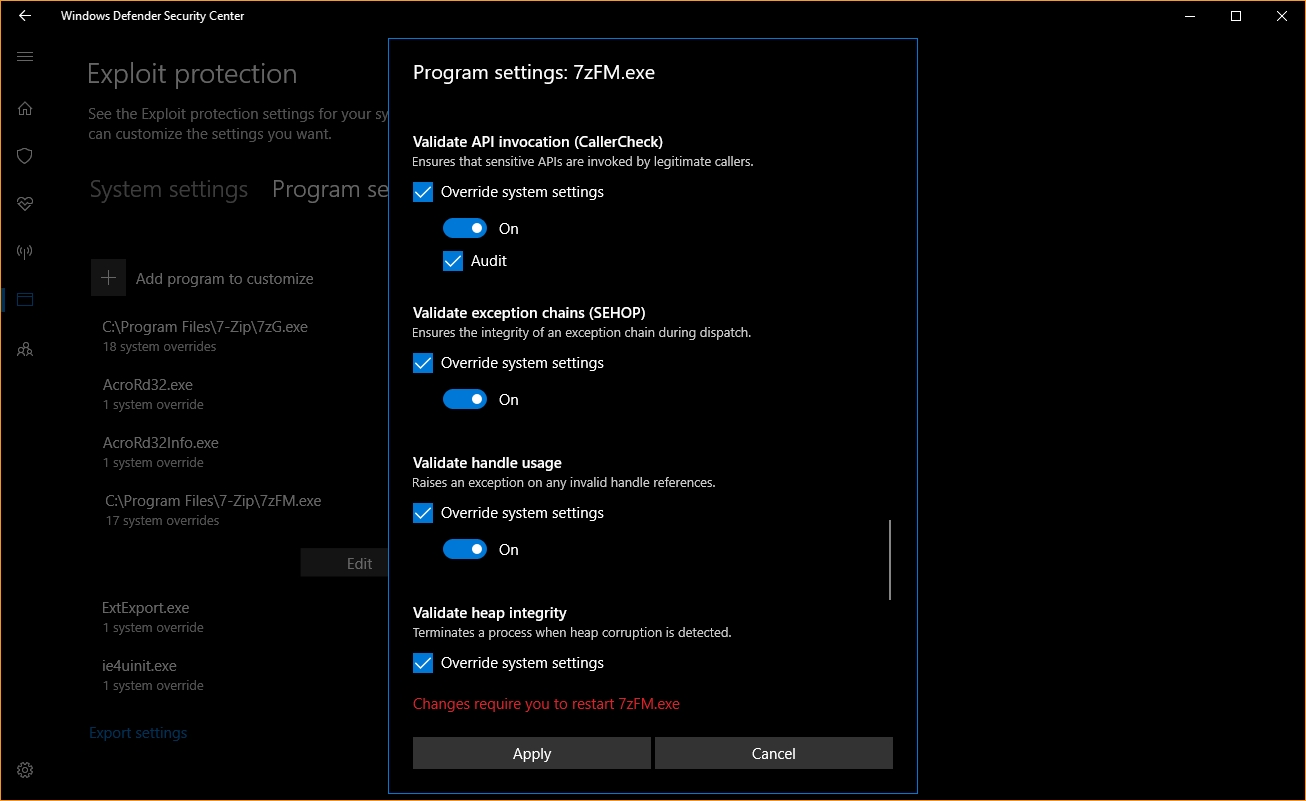Click the red restart 7zFM.exe warning text
Screen dimensions: 1306x801
coord(546,704)
